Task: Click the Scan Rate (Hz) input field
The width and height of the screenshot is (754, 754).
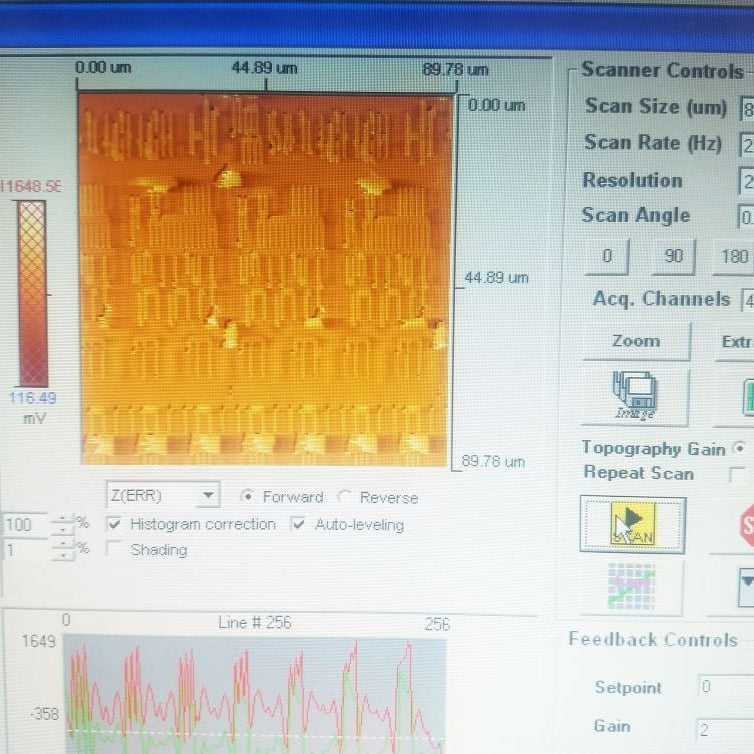Action: click(747, 145)
